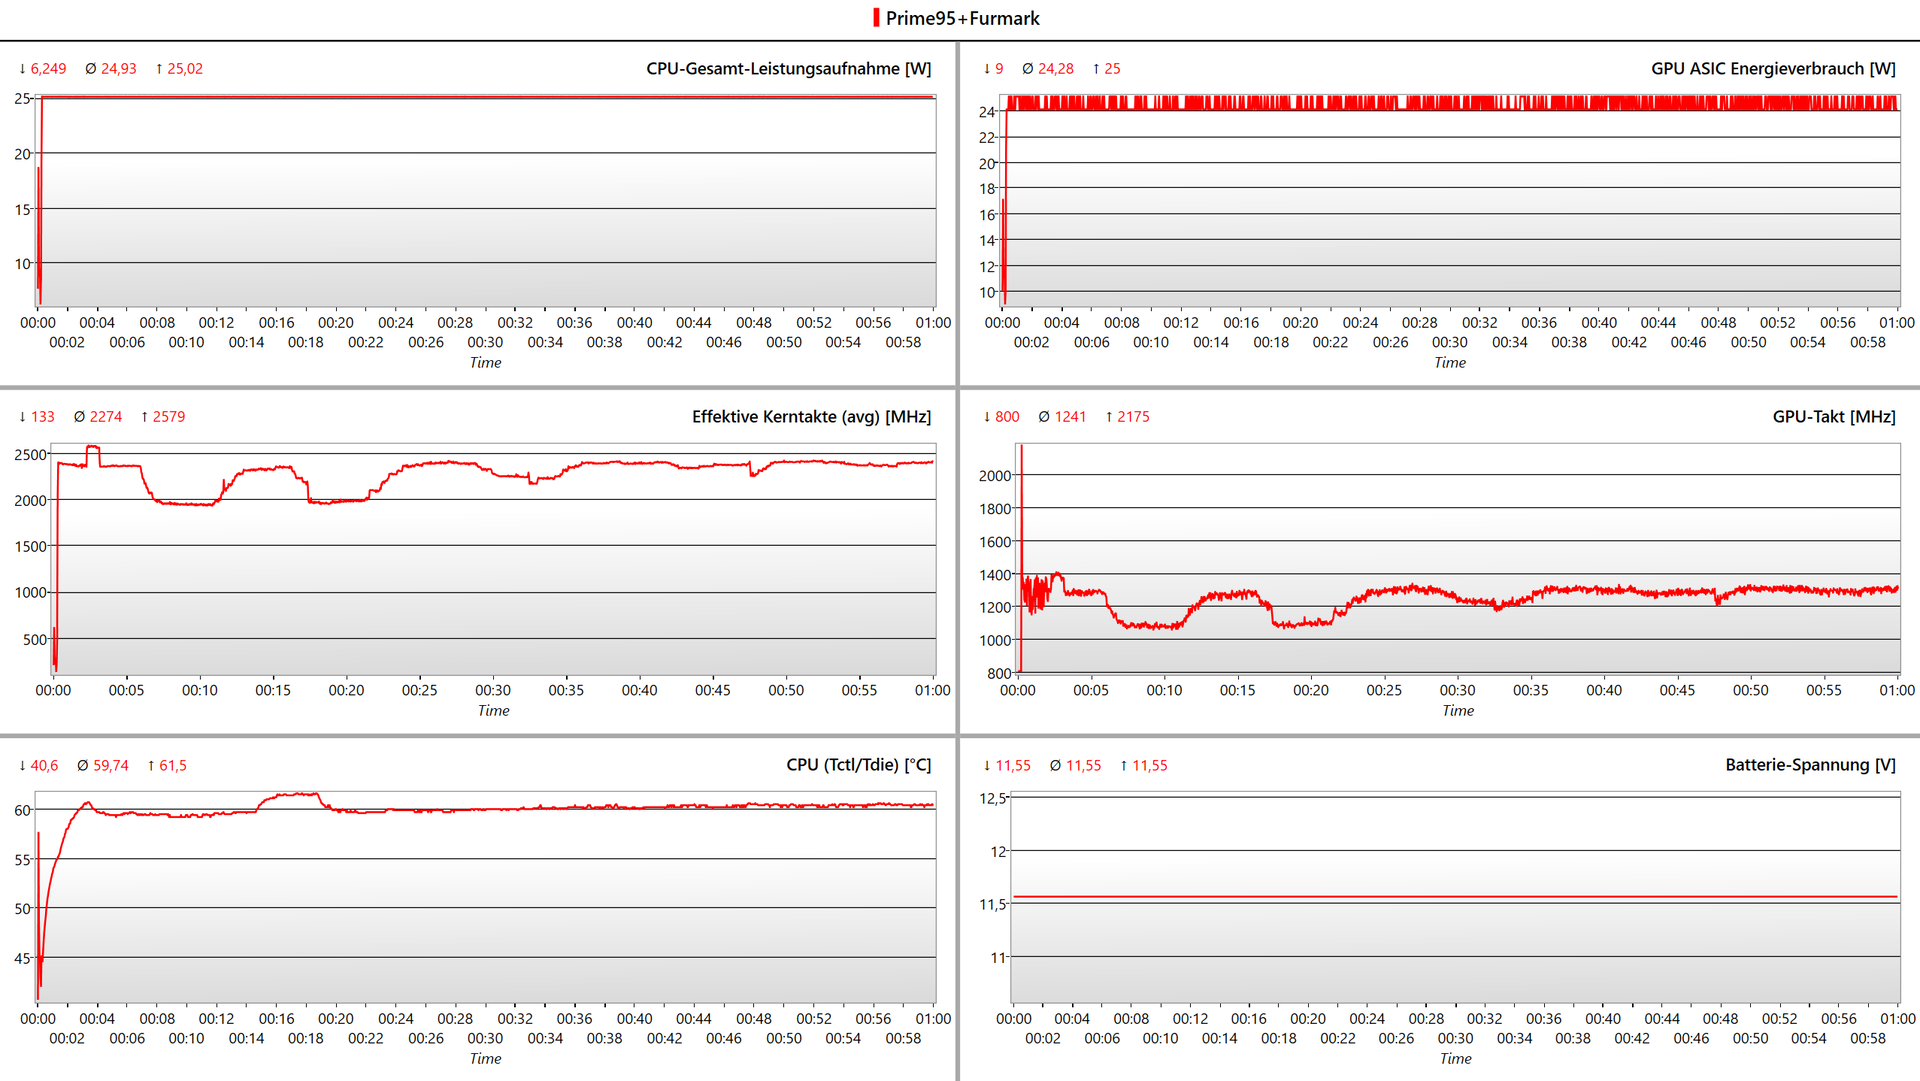
Task: Click the core clock average value 2274
Action: (x=106, y=417)
